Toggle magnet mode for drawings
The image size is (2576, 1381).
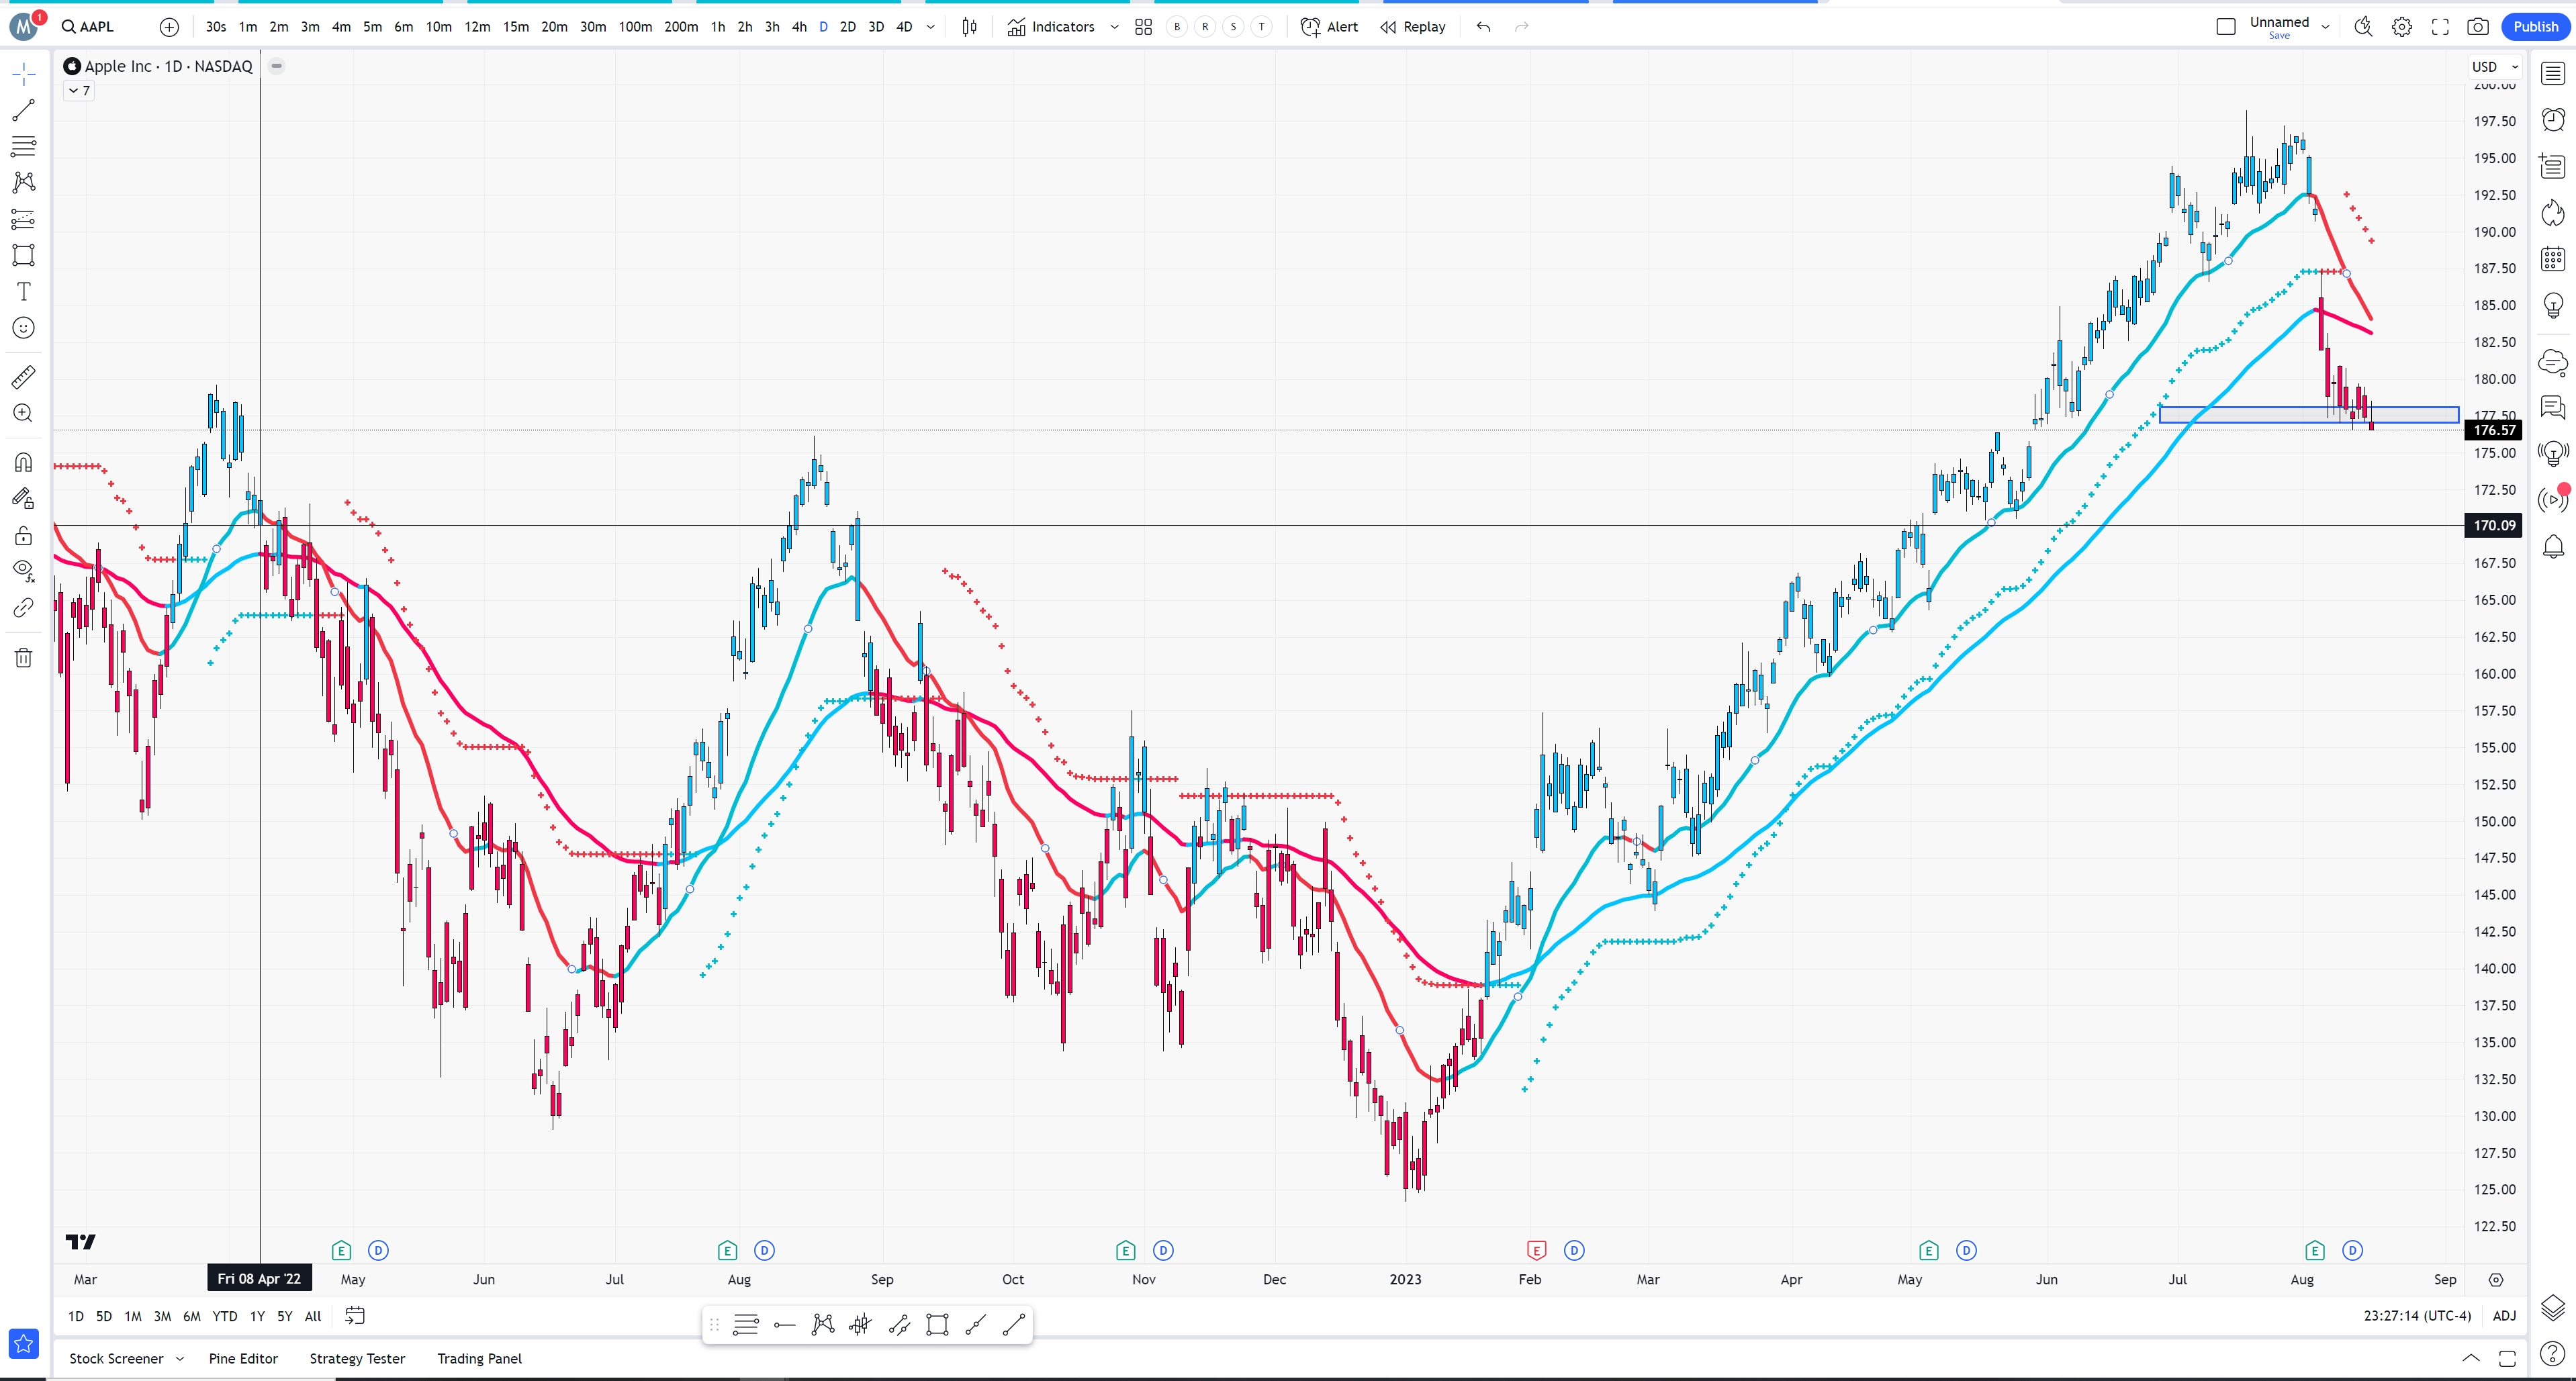pyautogui.click(x=24, y=462)
